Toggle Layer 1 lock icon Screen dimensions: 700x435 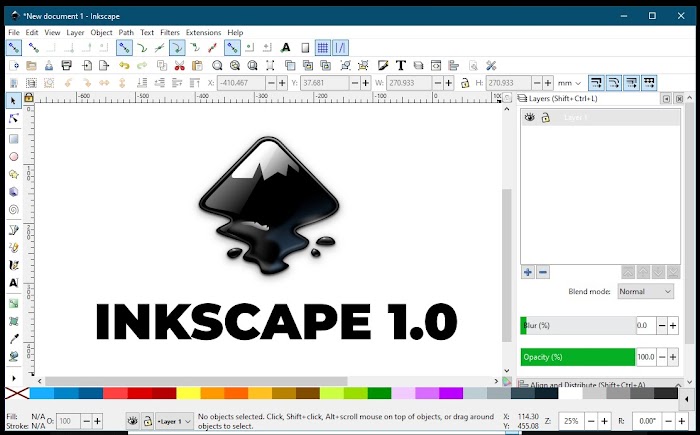pos(545,118)
